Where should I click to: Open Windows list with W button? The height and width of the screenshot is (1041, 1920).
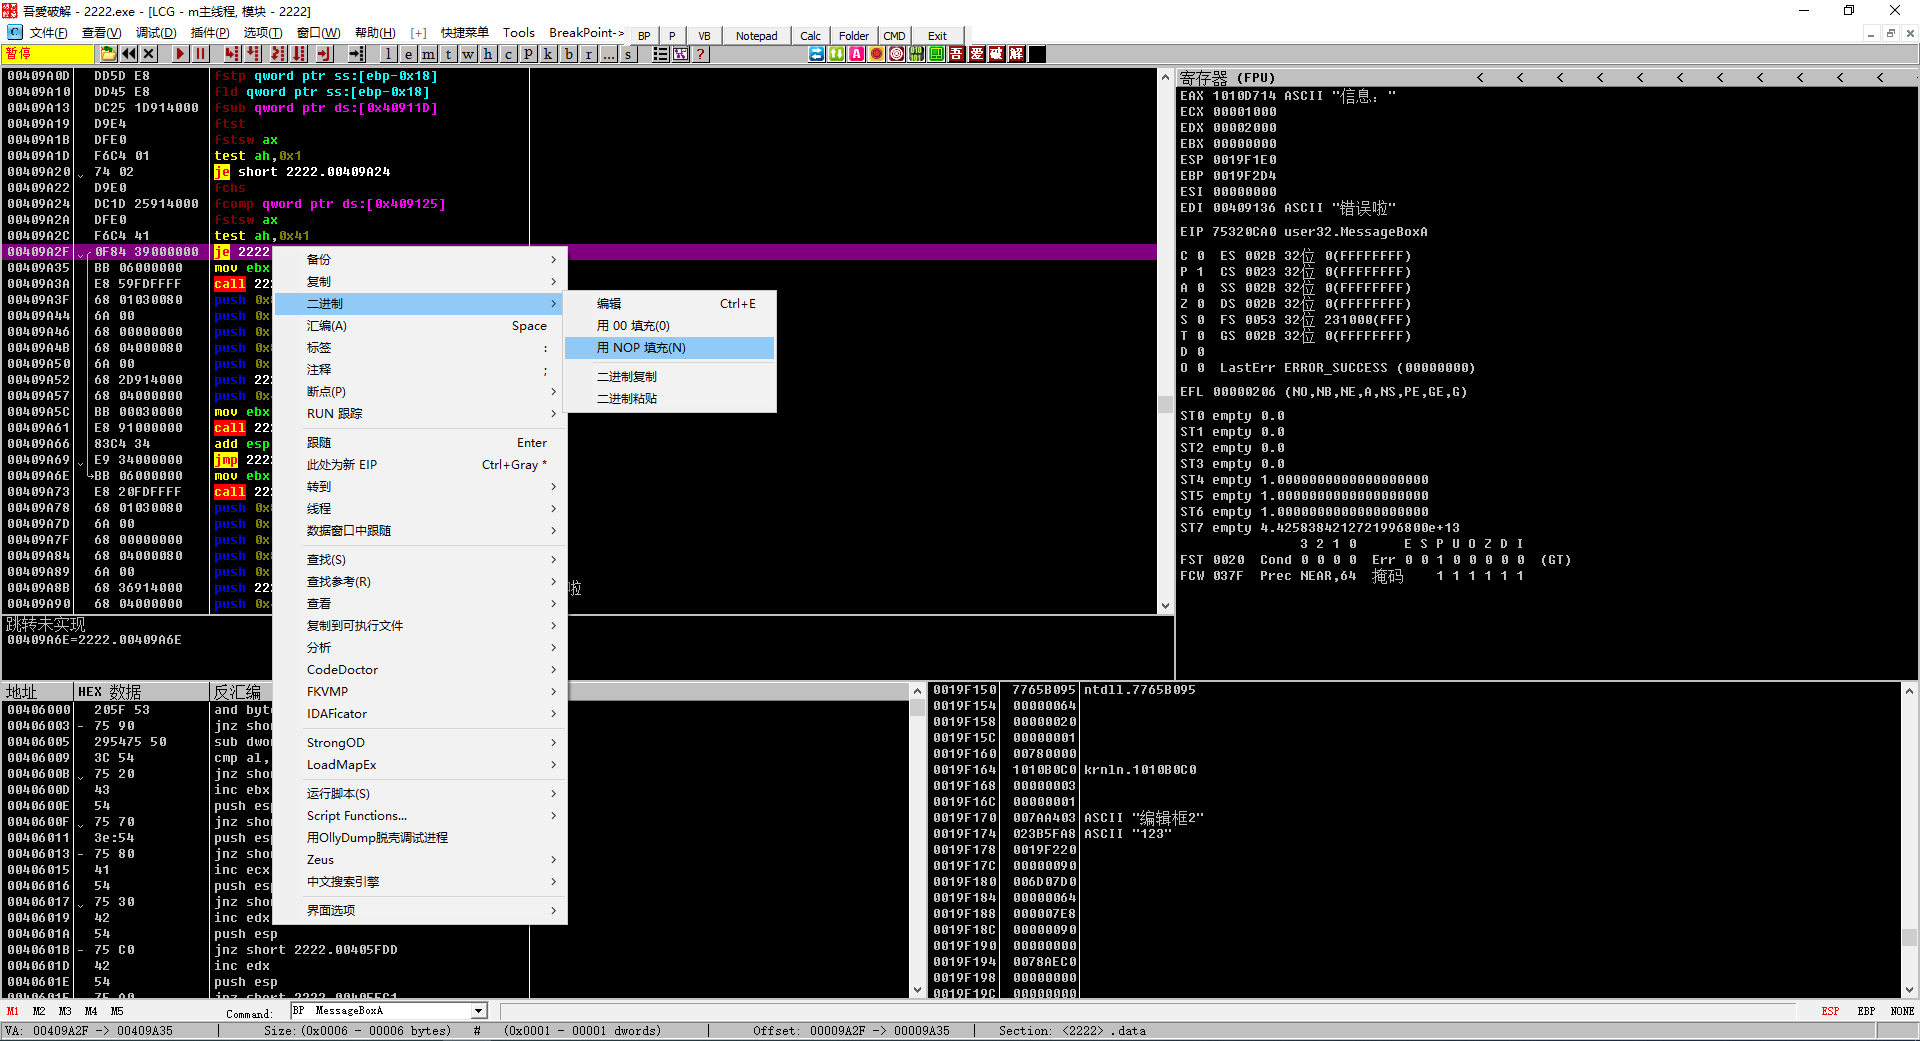(x=468, y=54)
